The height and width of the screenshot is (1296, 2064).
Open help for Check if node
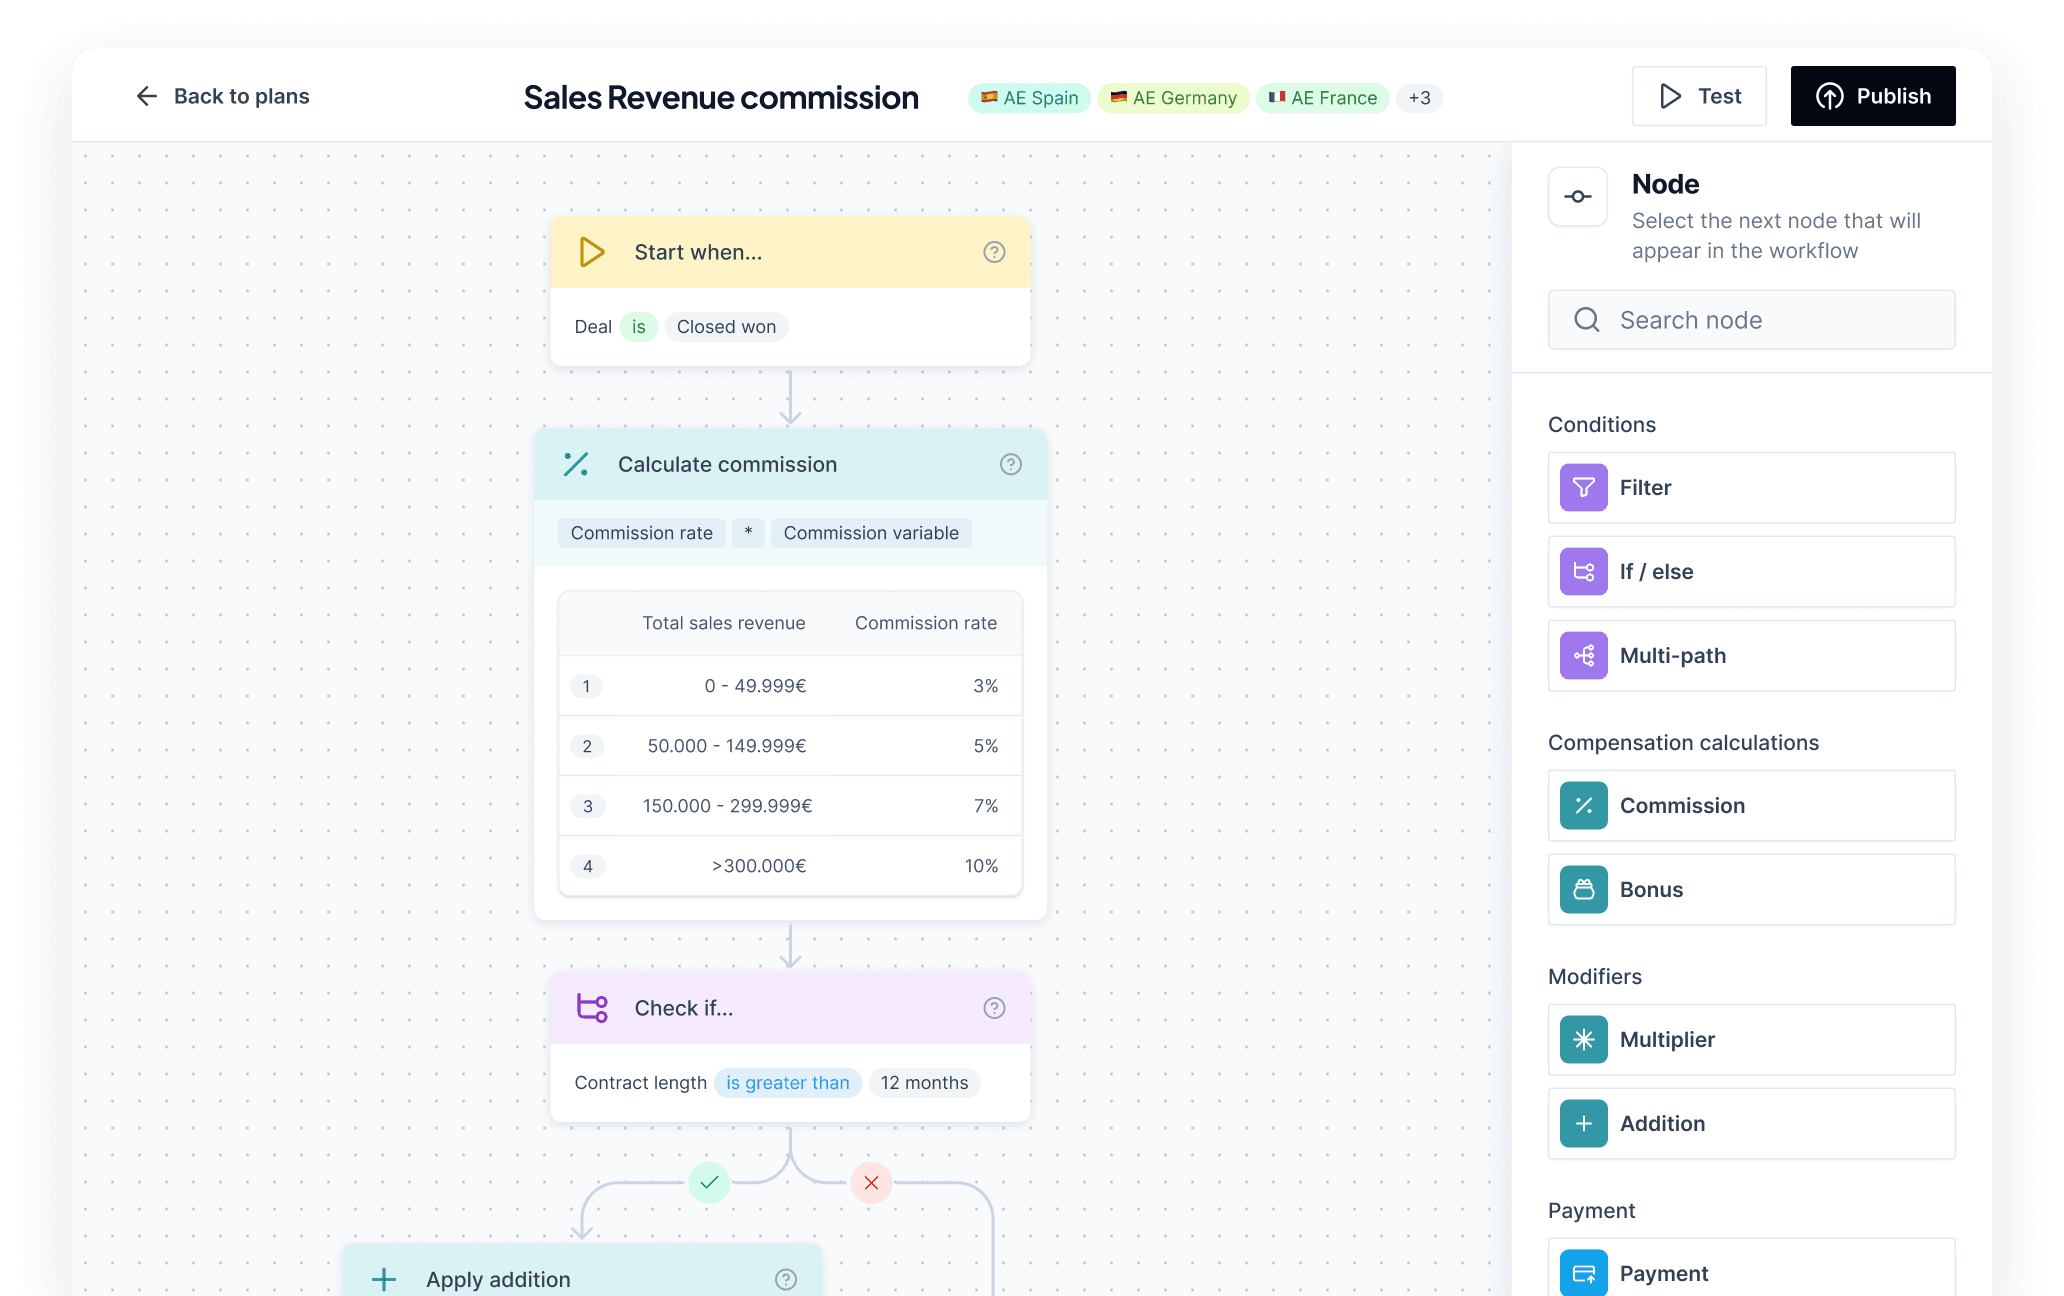994,1008
